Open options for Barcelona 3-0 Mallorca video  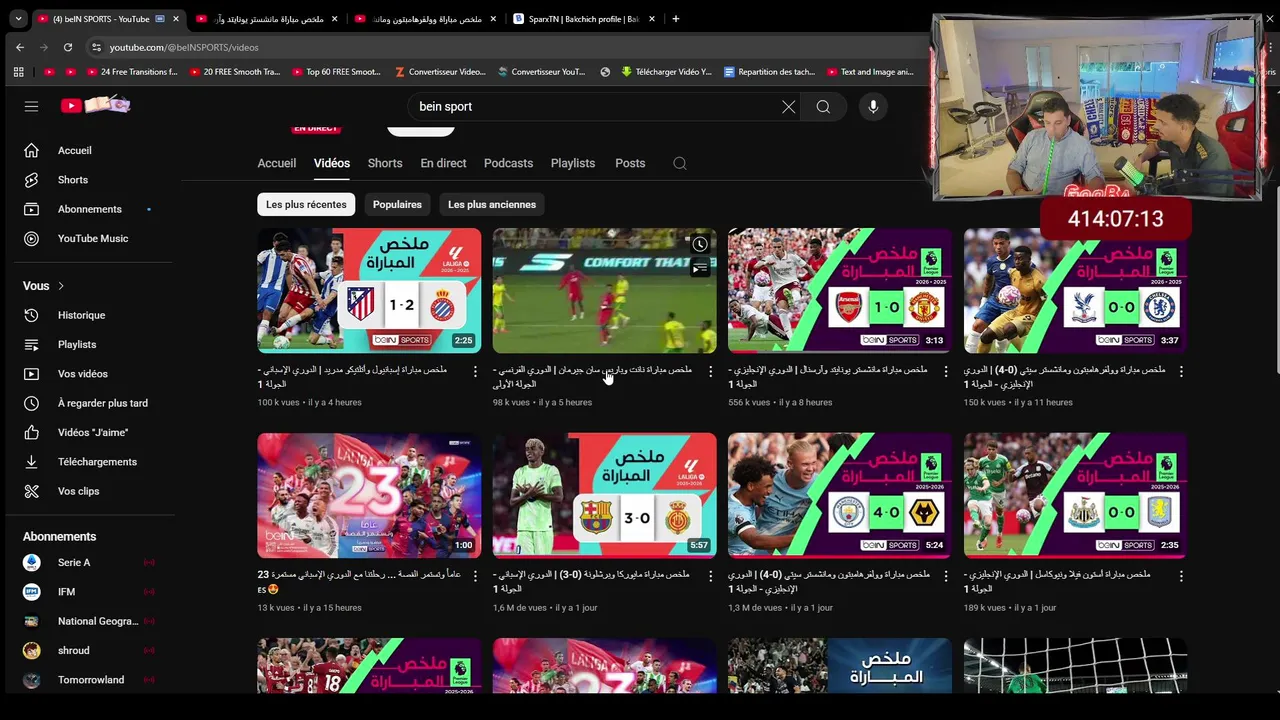pyautogui.click(x=711, y=576)
